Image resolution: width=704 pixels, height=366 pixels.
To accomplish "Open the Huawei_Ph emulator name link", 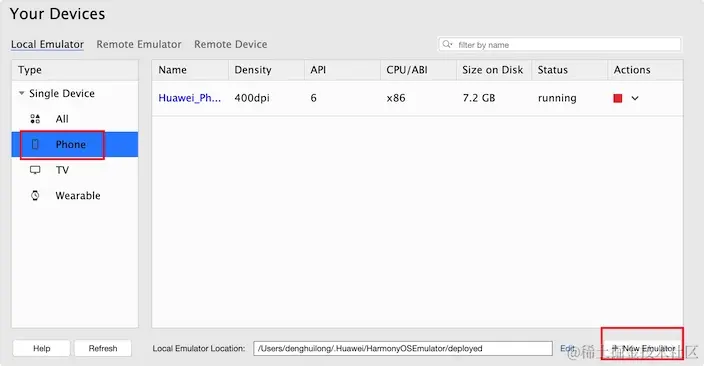I will coord(189,98).
